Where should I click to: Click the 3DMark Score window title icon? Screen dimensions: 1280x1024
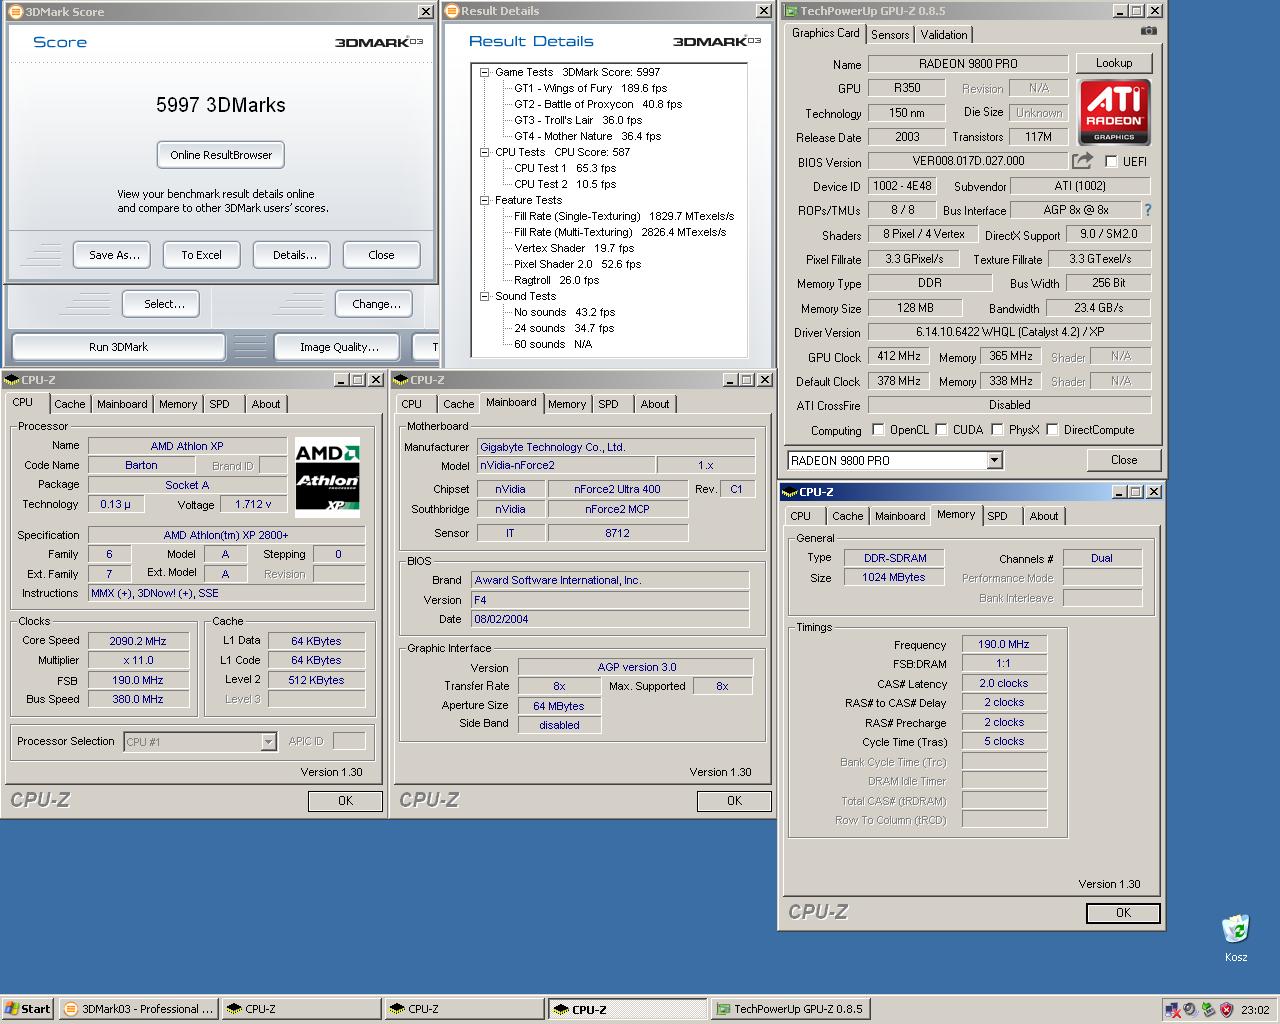pyautogui.click(x=15, y=11)
